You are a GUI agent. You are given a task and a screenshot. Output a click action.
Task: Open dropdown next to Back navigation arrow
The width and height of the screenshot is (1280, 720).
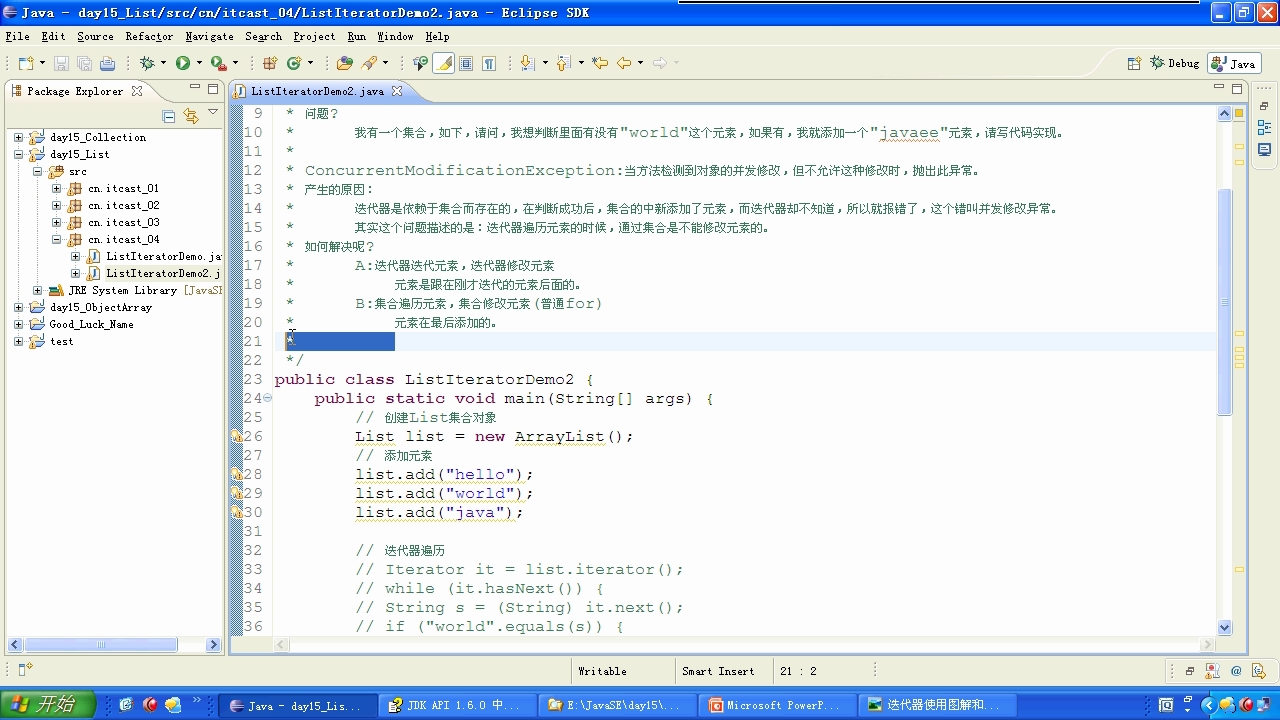(x=639, y=63)
